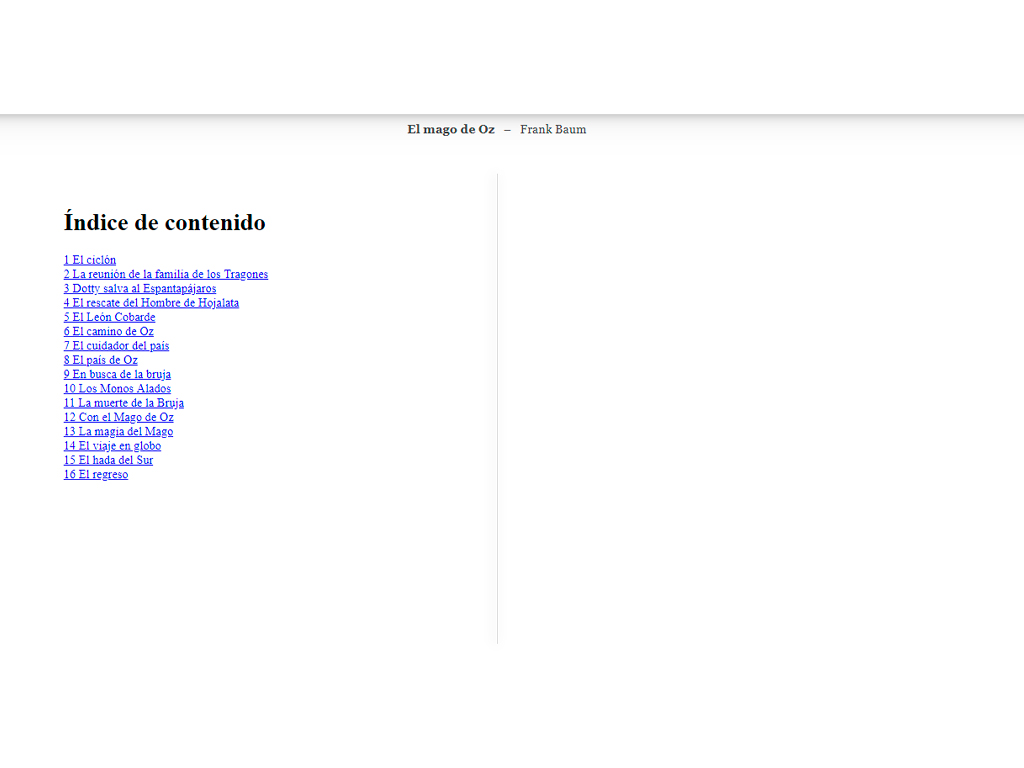Go to chapter 10 Los Monos Alados

[x=117, y=389]
